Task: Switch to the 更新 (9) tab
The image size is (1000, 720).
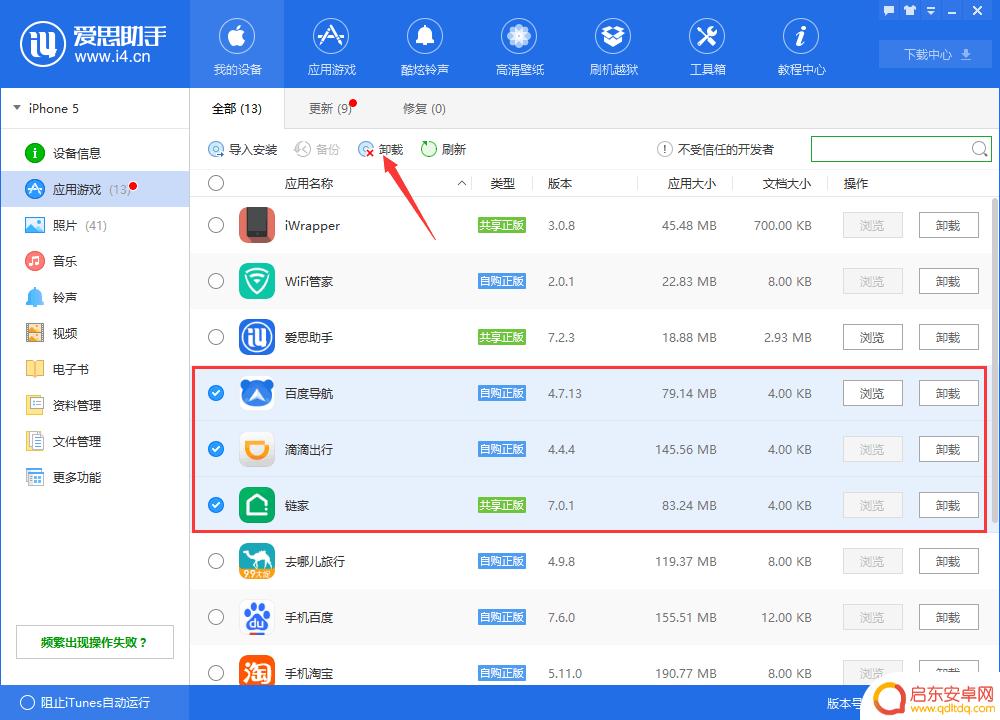Action: point(330,108)
